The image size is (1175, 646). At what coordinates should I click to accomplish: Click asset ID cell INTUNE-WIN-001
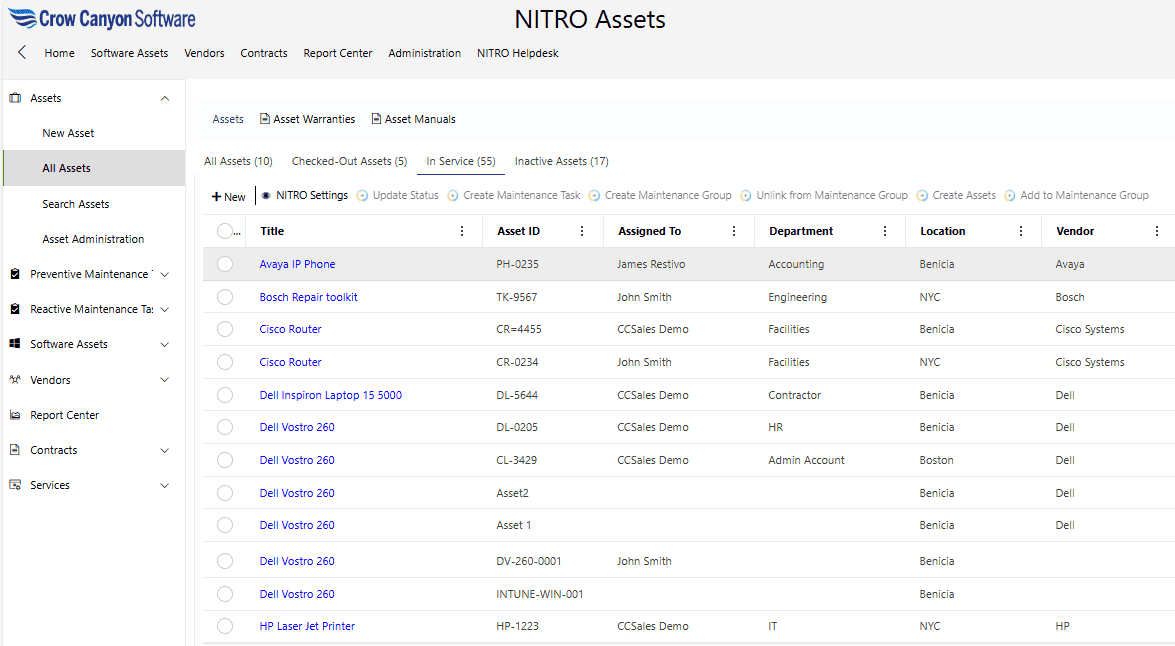click(x=540, y=594)
